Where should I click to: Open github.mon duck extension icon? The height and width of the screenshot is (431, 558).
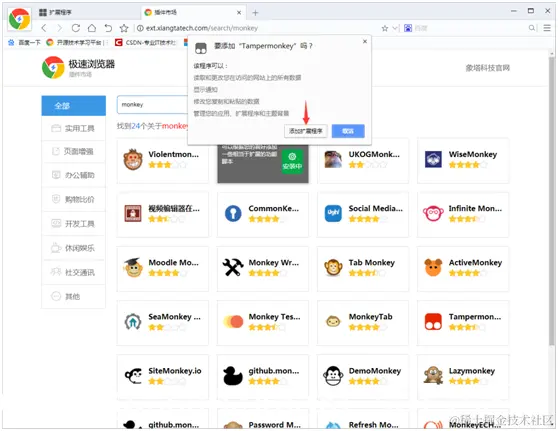[x=233, y=376]
